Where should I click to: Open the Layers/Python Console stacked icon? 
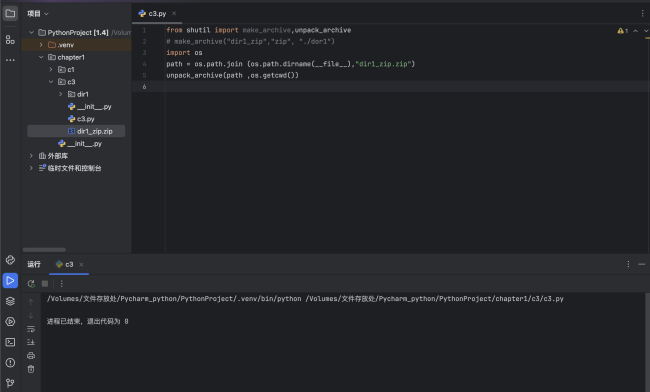point(10,301)
